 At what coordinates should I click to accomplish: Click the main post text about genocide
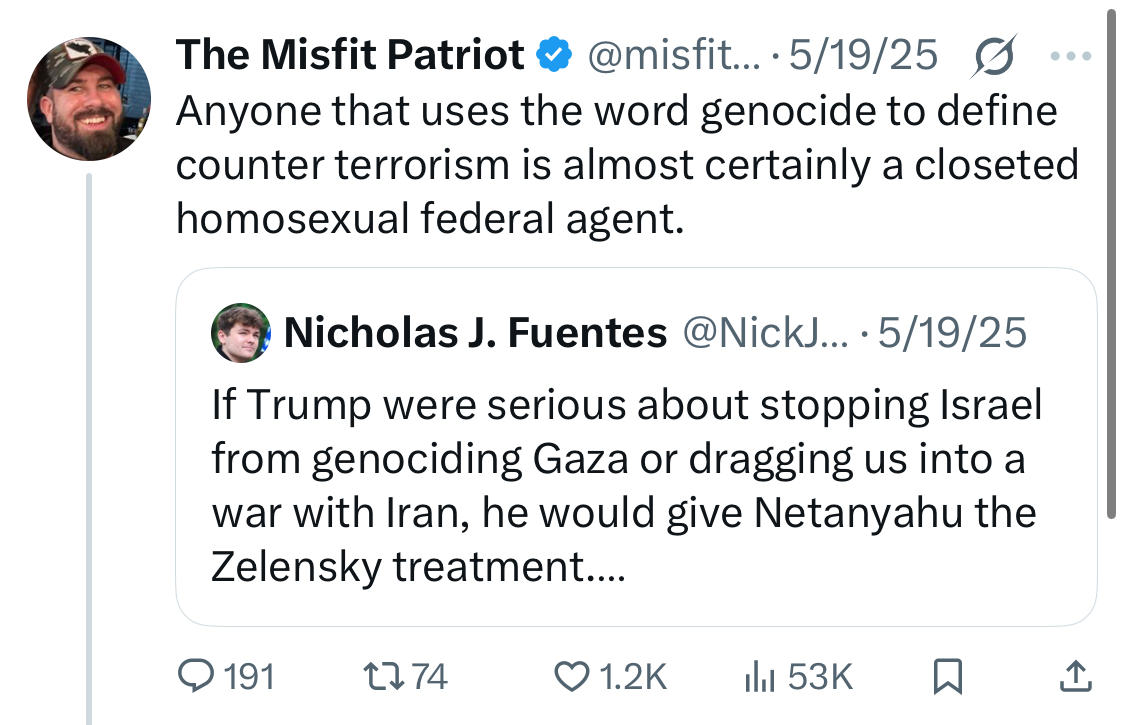point(627,164)
